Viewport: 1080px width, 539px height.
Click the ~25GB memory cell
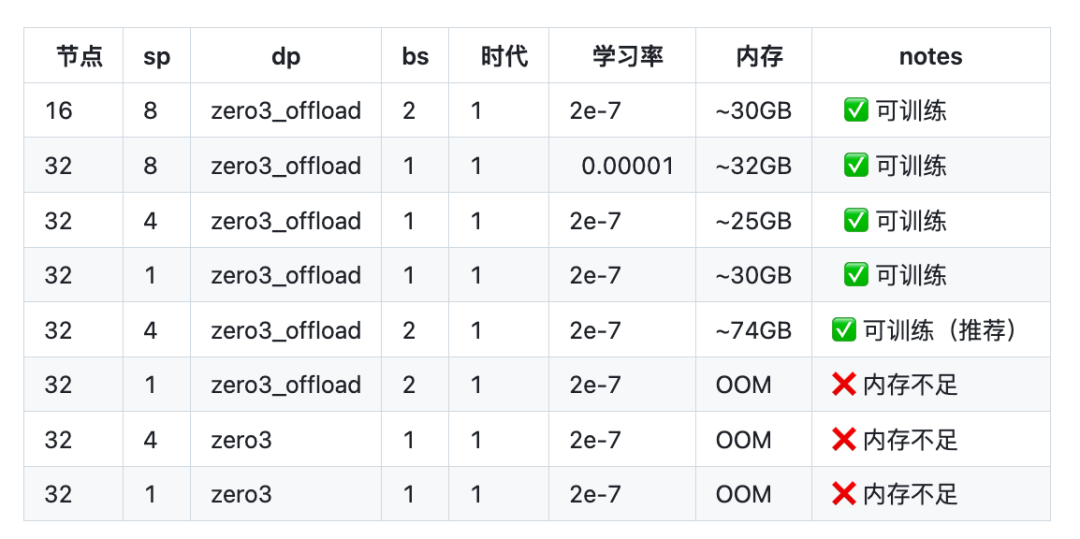[753, 220]
